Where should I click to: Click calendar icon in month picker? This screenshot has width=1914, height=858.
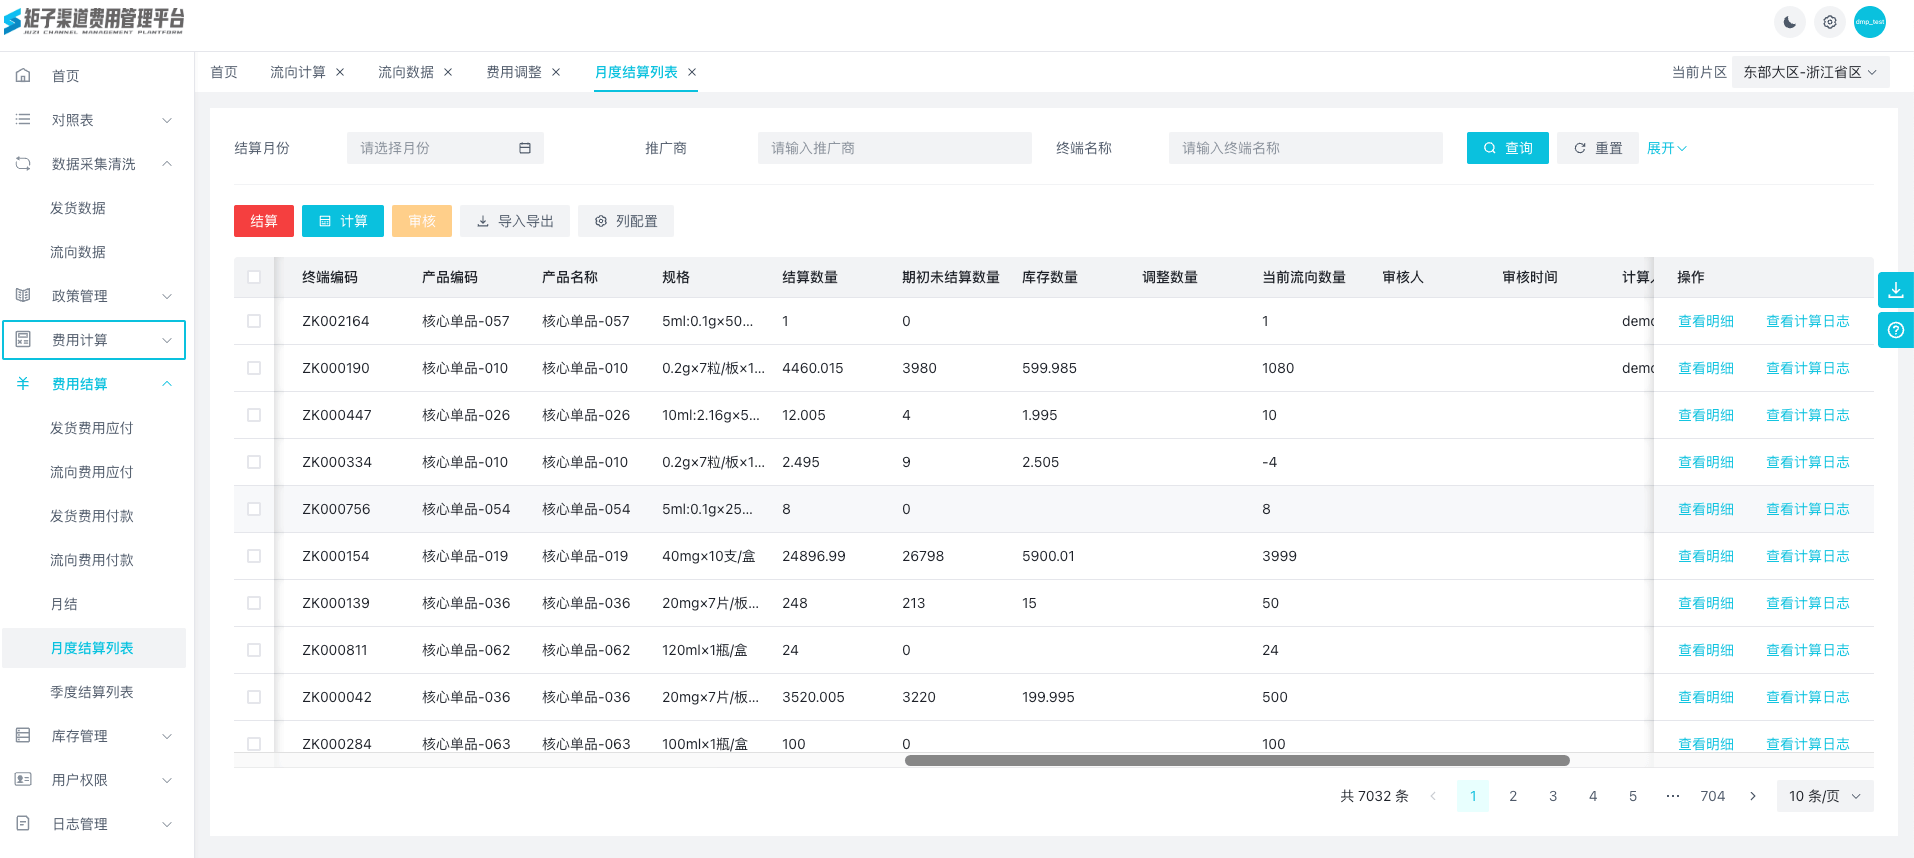tap(525, 148)
